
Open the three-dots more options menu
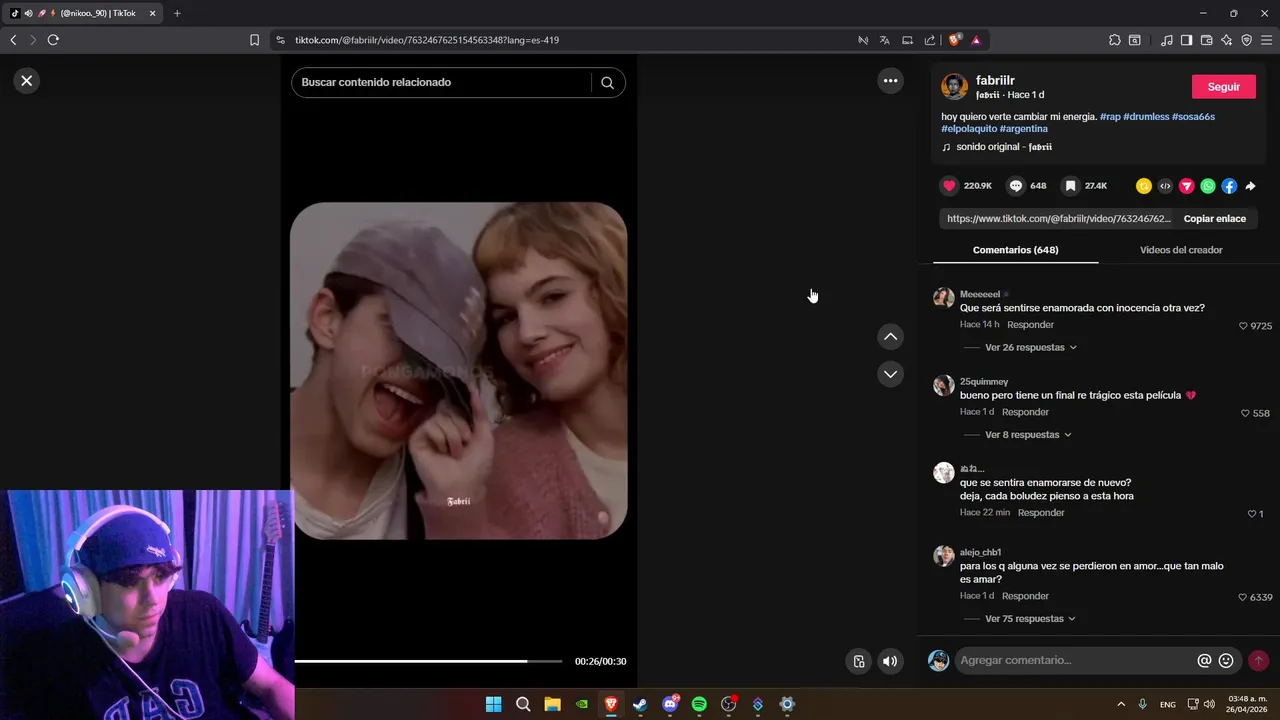pos(890,81)
